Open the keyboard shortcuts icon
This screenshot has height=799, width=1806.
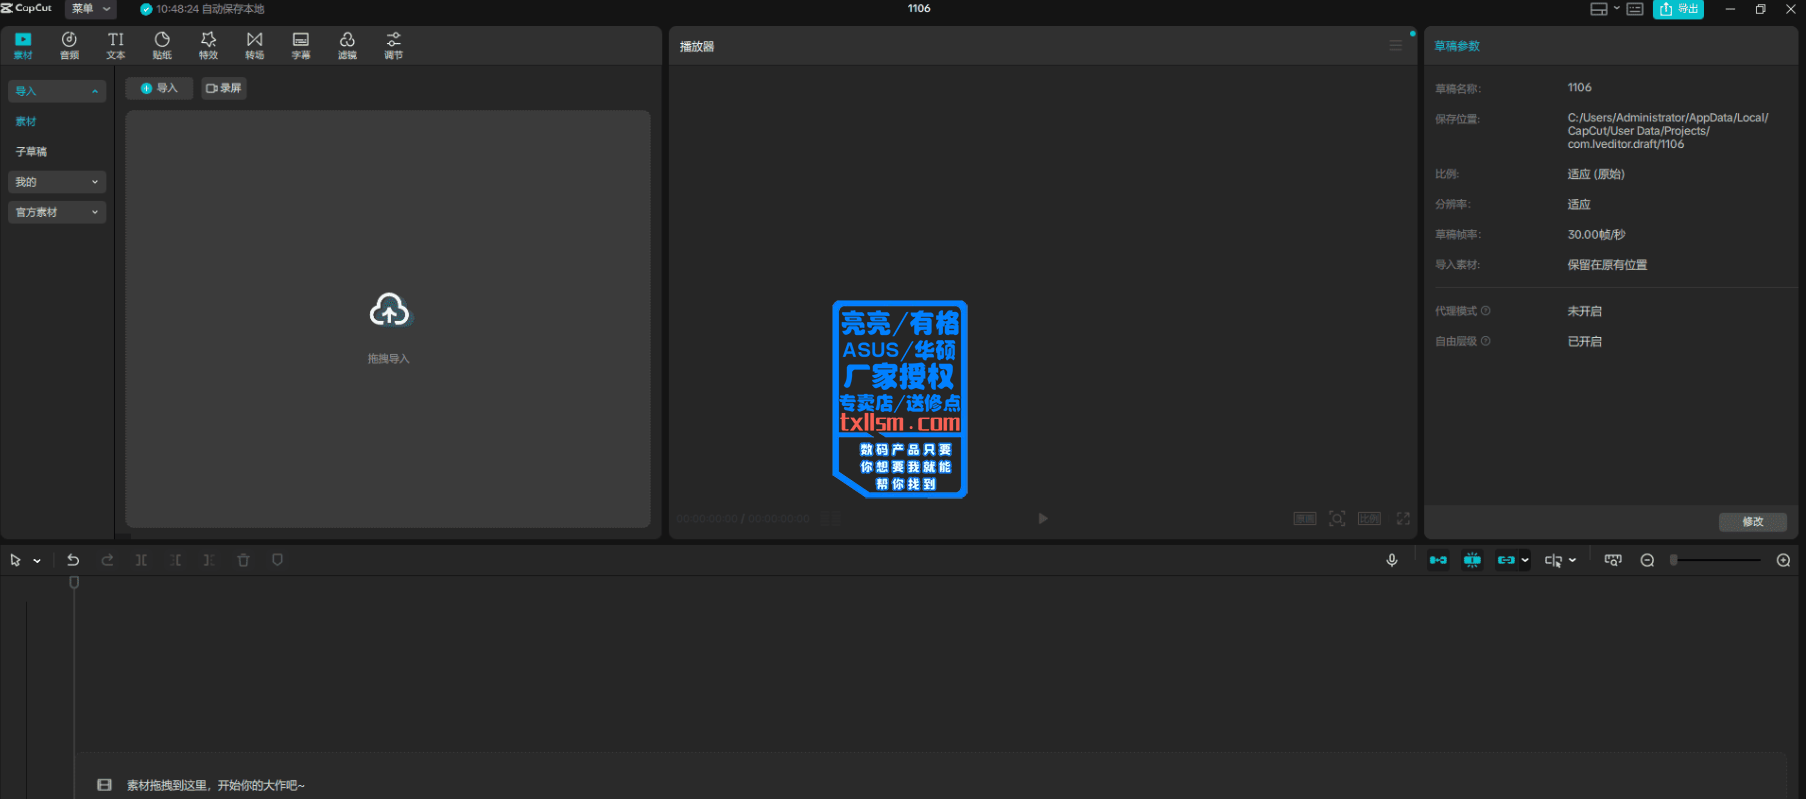[x=1635, y=9]
